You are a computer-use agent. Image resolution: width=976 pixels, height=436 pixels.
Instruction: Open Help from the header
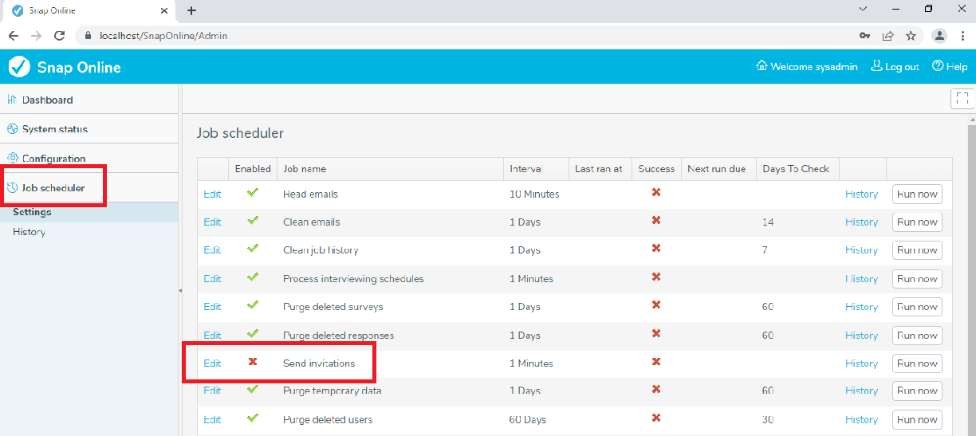coord(949,67)
